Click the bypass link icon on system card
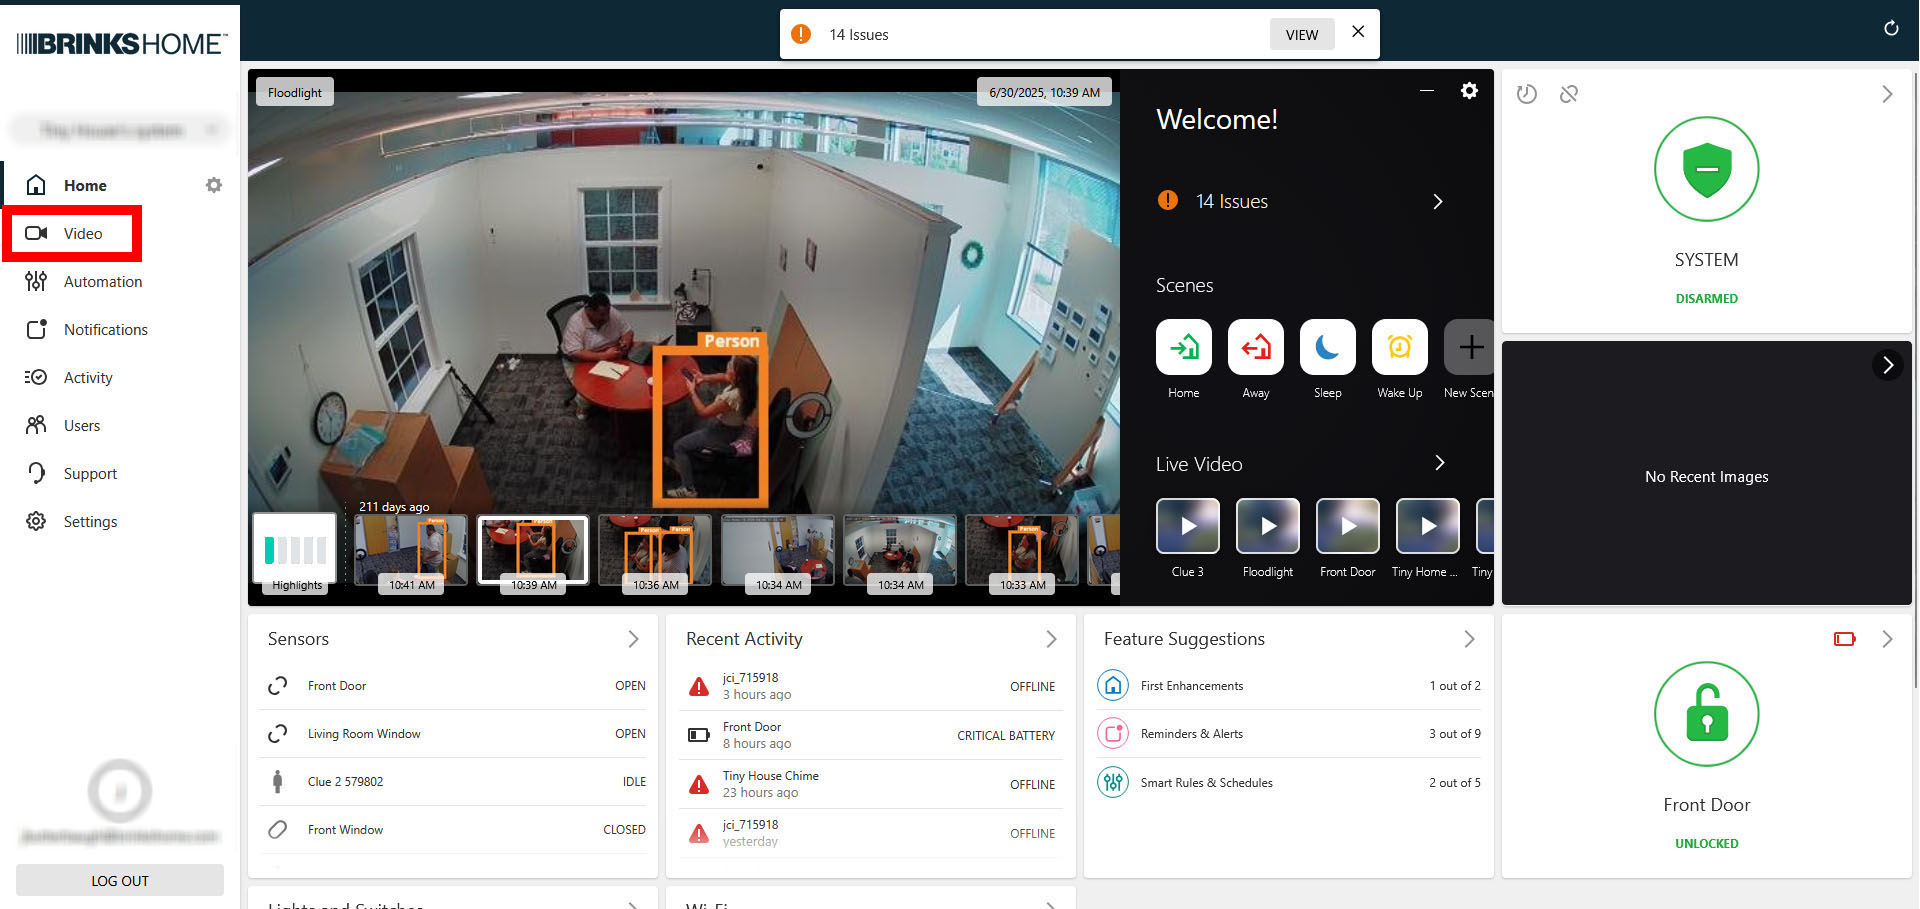1920x909 pixels. click(1569, 94)
